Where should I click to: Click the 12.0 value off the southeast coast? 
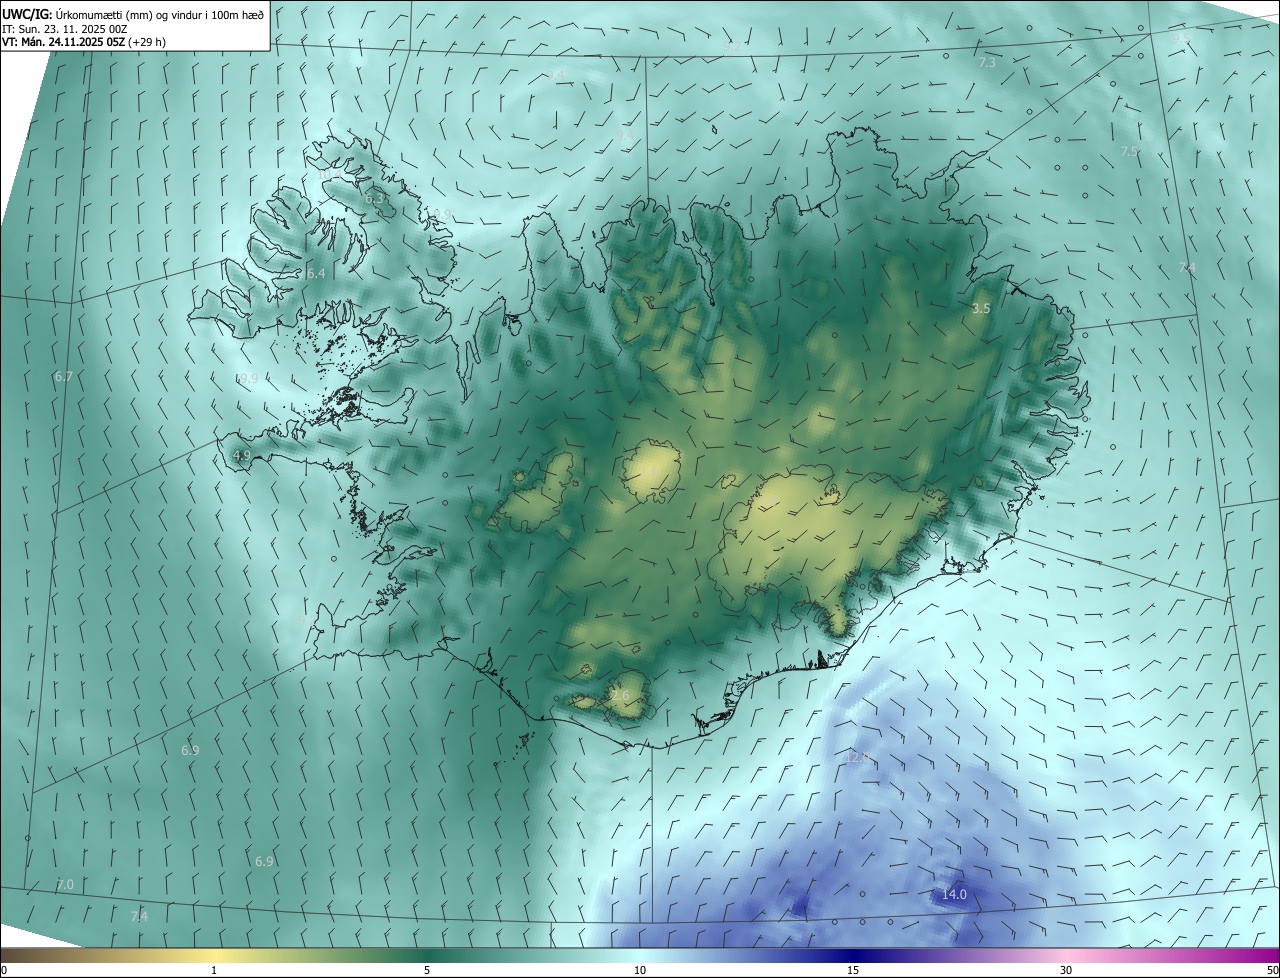click(857, 758)
